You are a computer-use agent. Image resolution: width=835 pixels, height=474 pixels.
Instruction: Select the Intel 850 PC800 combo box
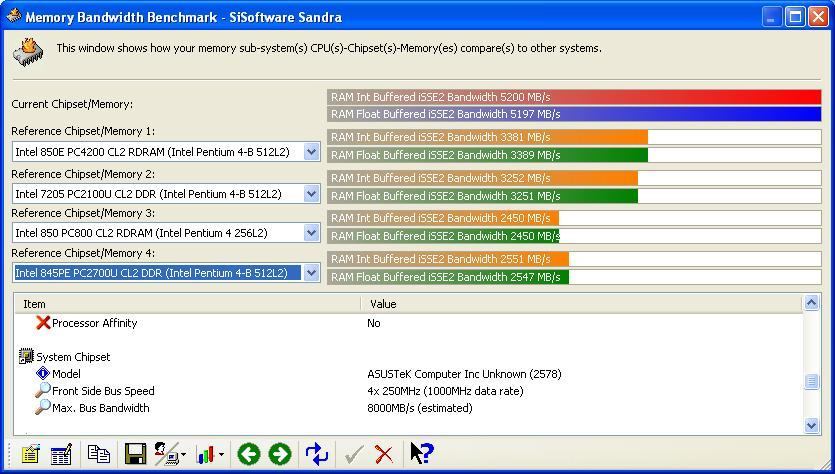coord(166,233)
